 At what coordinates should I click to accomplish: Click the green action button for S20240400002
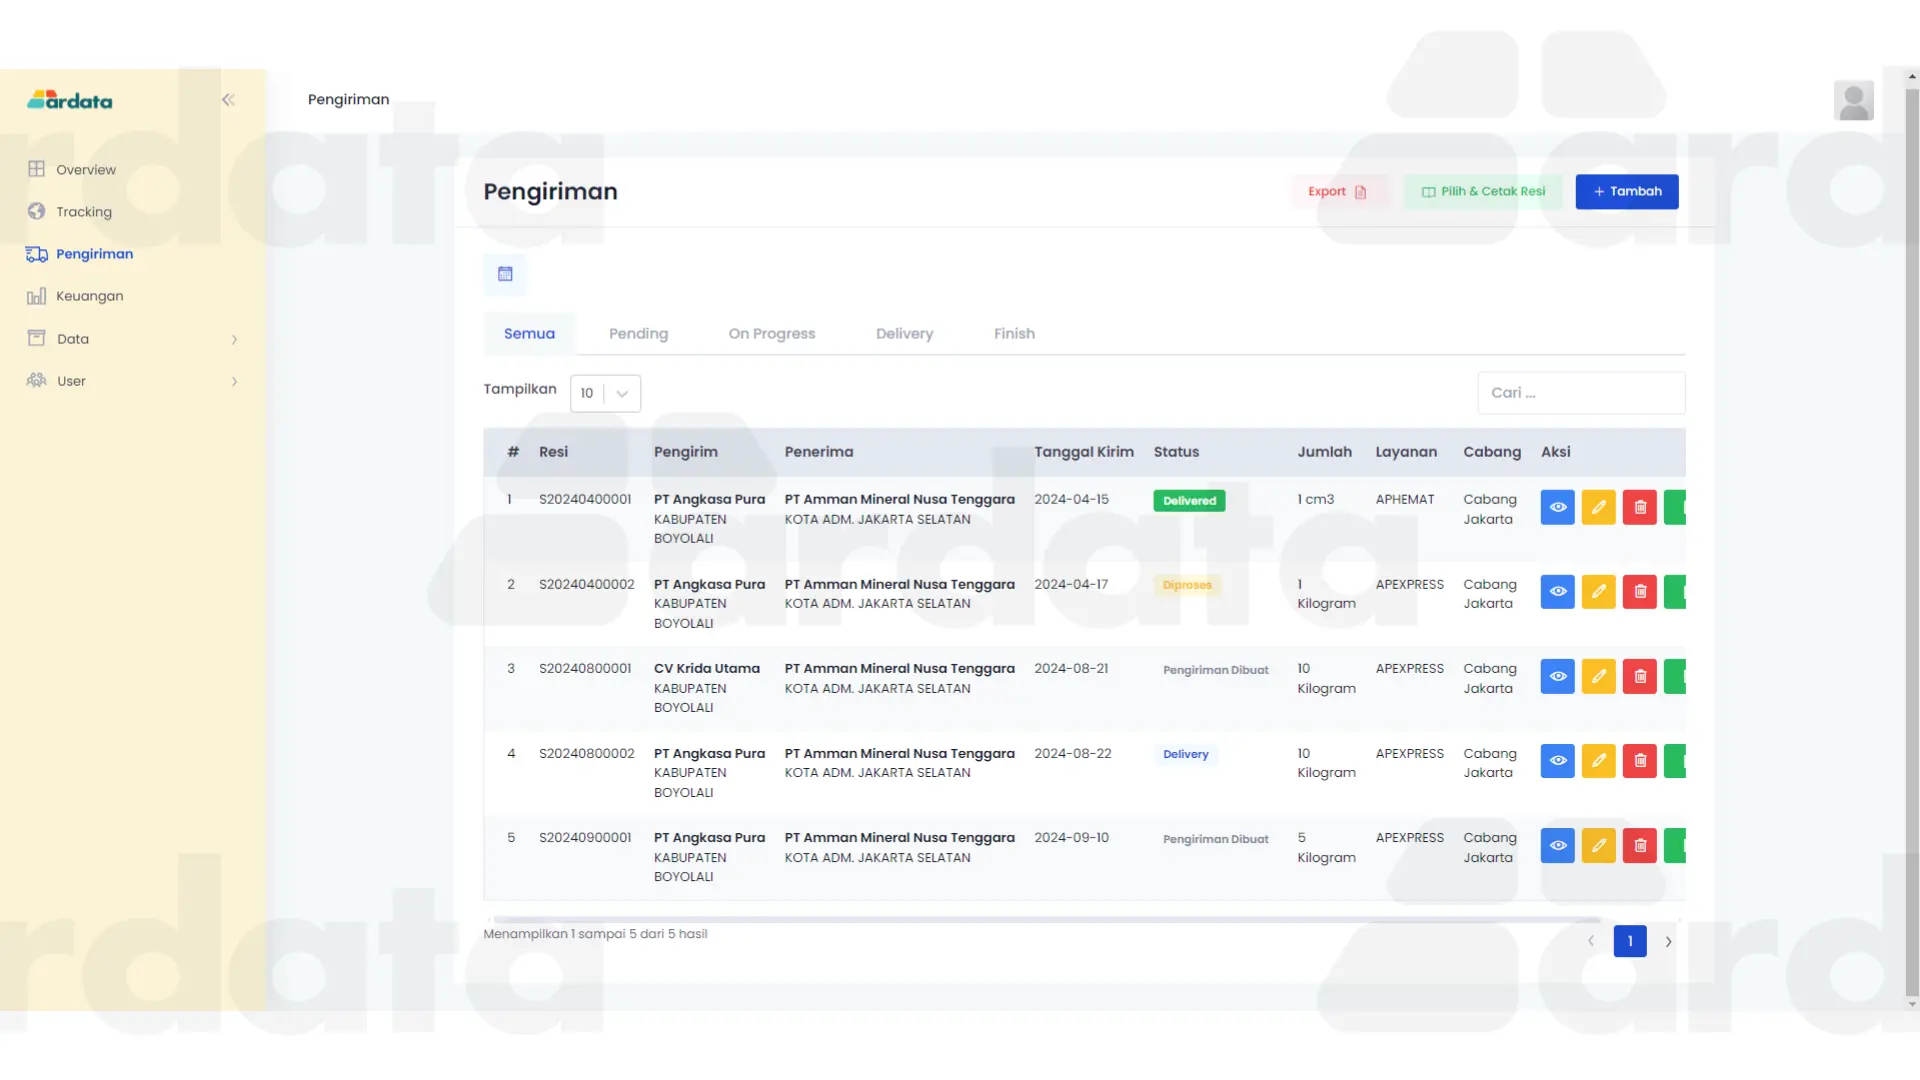[1675, 592]
